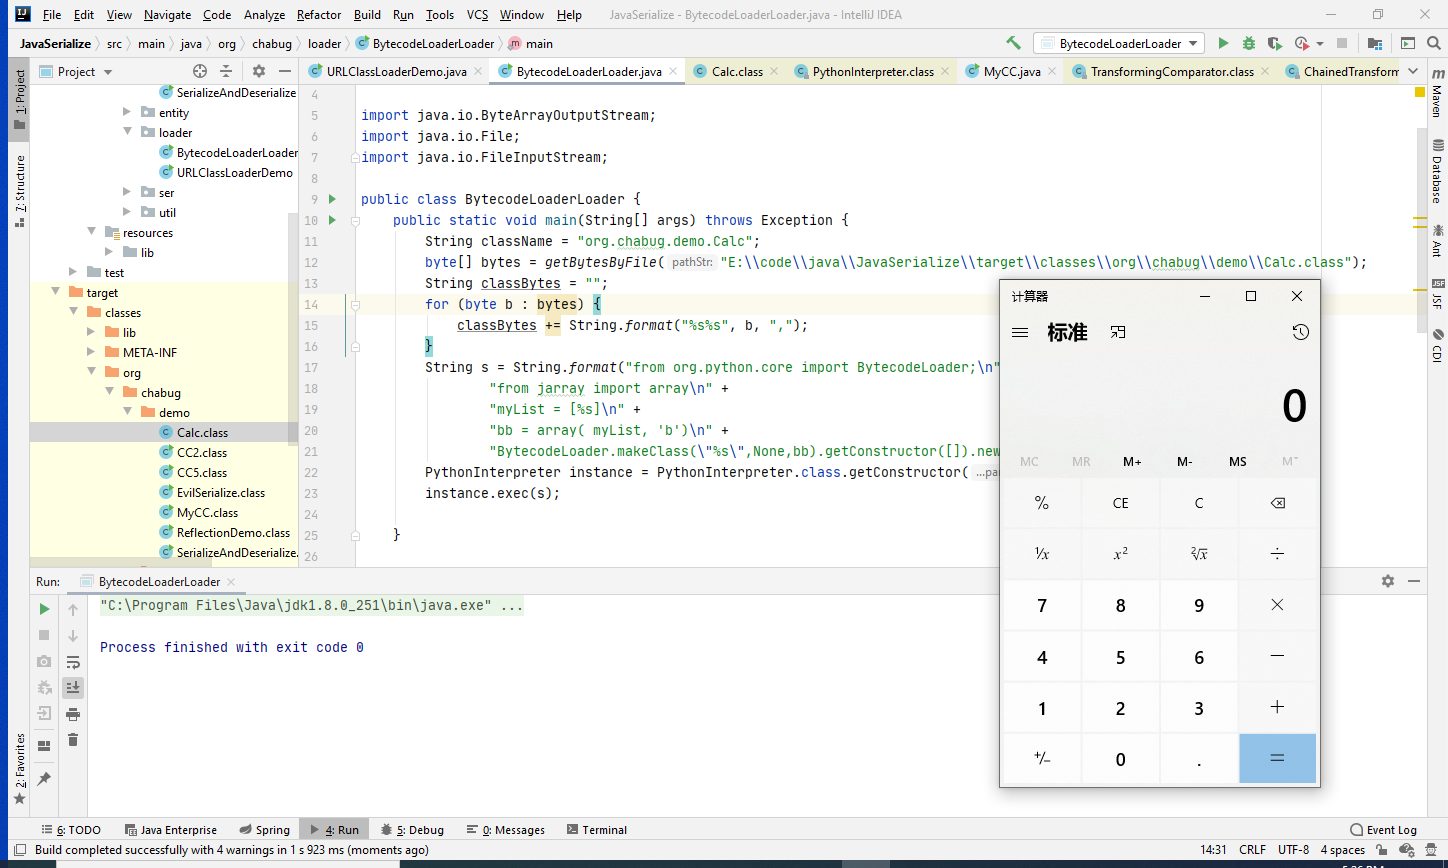Click UTF-8 encoding in status bar
1448x868 pixels.
[1293, 850]
